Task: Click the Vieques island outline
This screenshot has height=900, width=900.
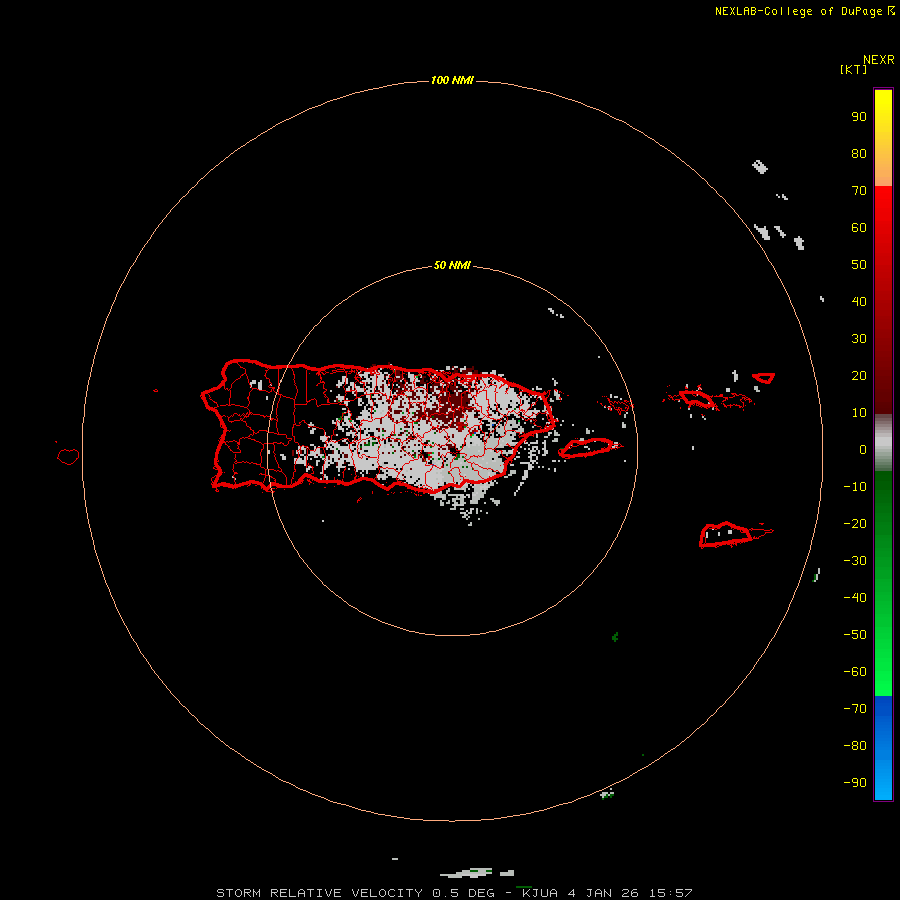Action: (x=589, y=447)
